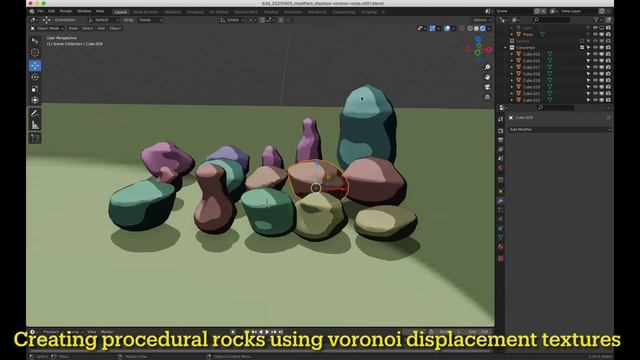The height and width of the screenshot is (360, 640).
Task: Open the viewport Options dropdown
Action: (481, 20)
